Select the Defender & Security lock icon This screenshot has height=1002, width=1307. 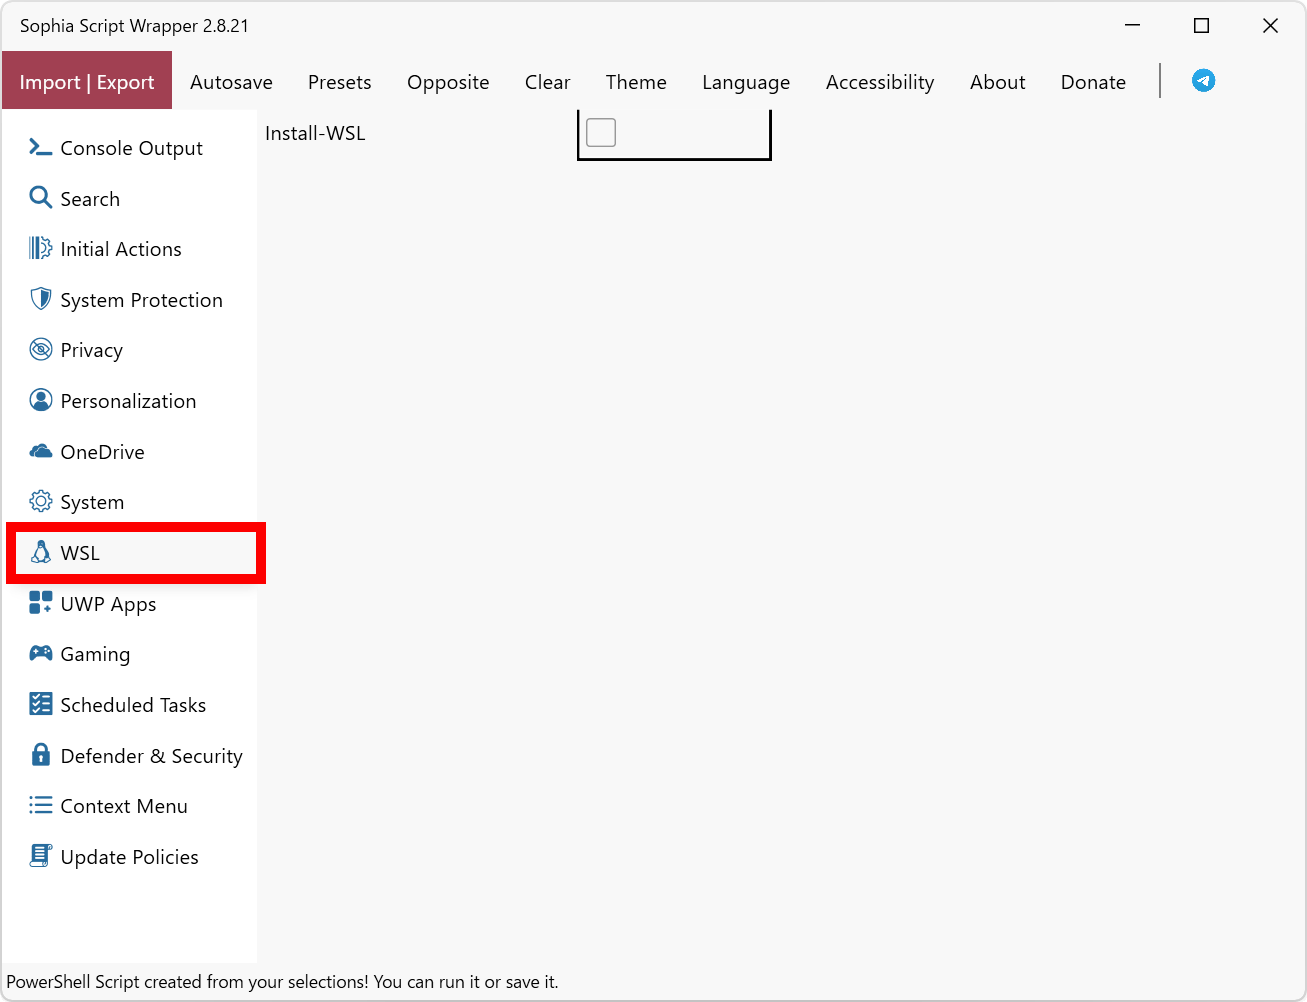point(40,754)
